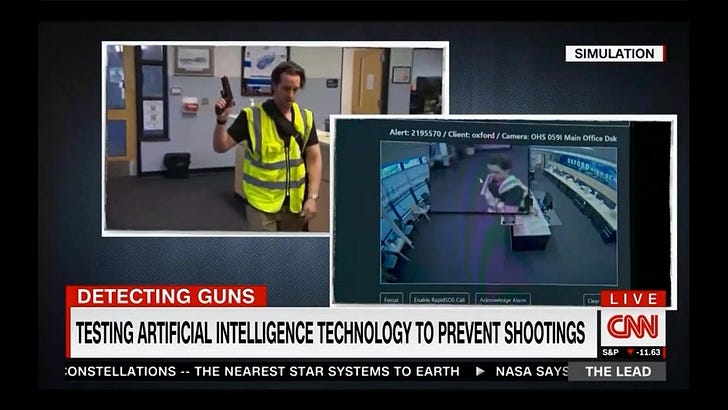Screen dimensions: 728x410
Task: Click the triangle separator in news ticker
Action: [x=480, y=371]
